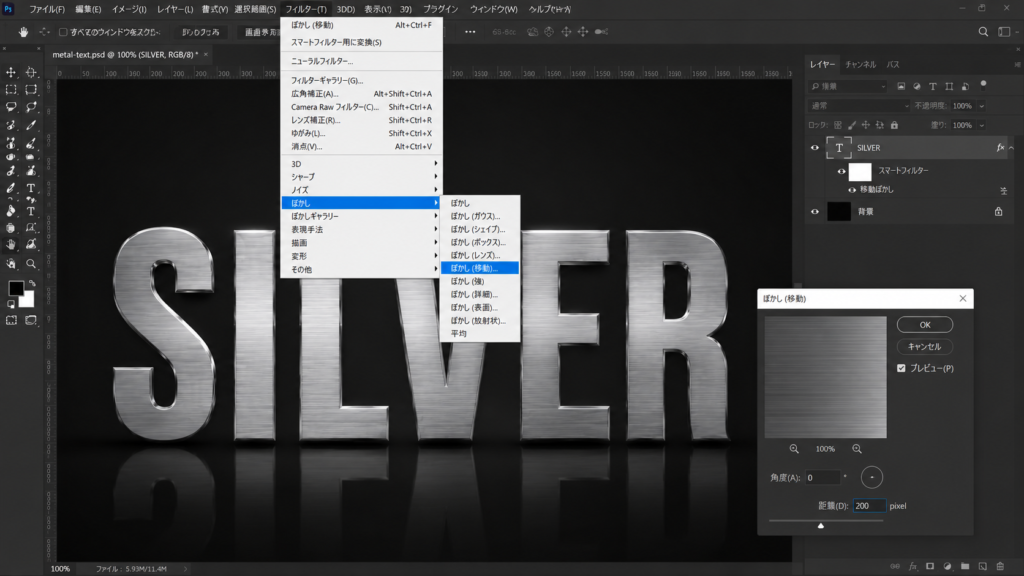Screen dimensions: 1024x576
Task: Hide the SILVER layer with eye icon
Action: click(814, 148)
